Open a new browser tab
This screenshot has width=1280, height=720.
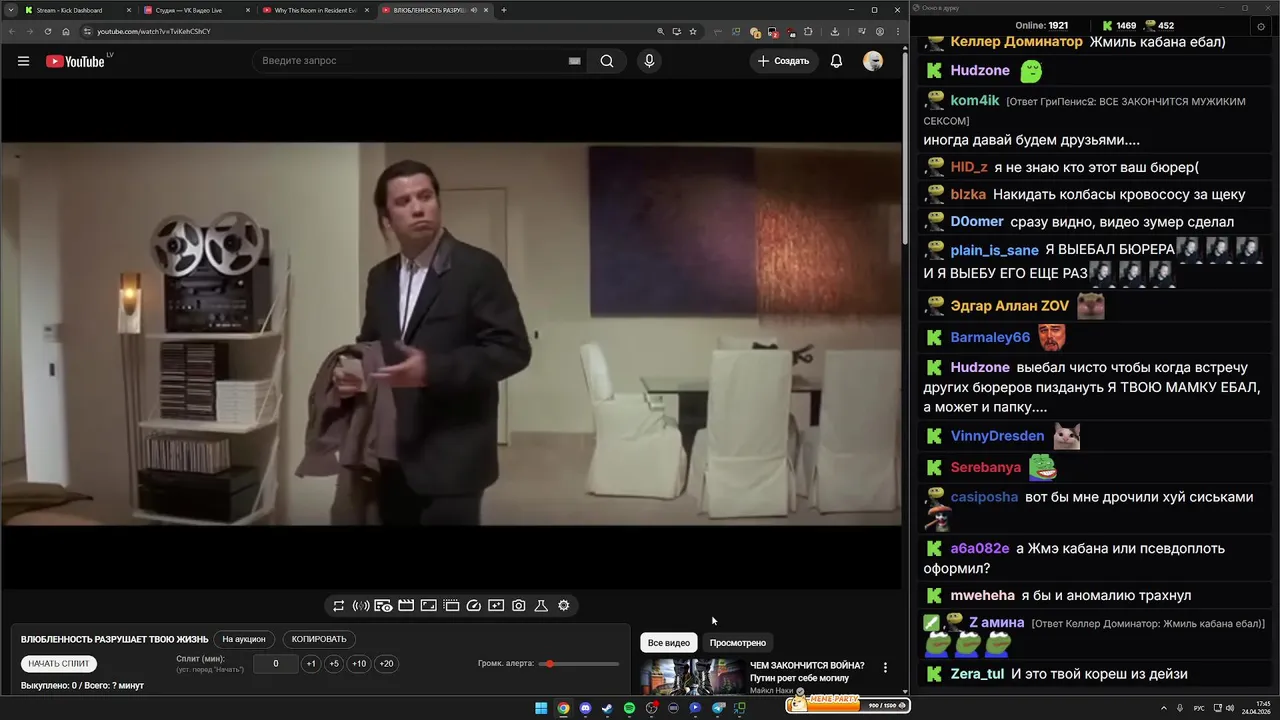[x=503, y=10]
